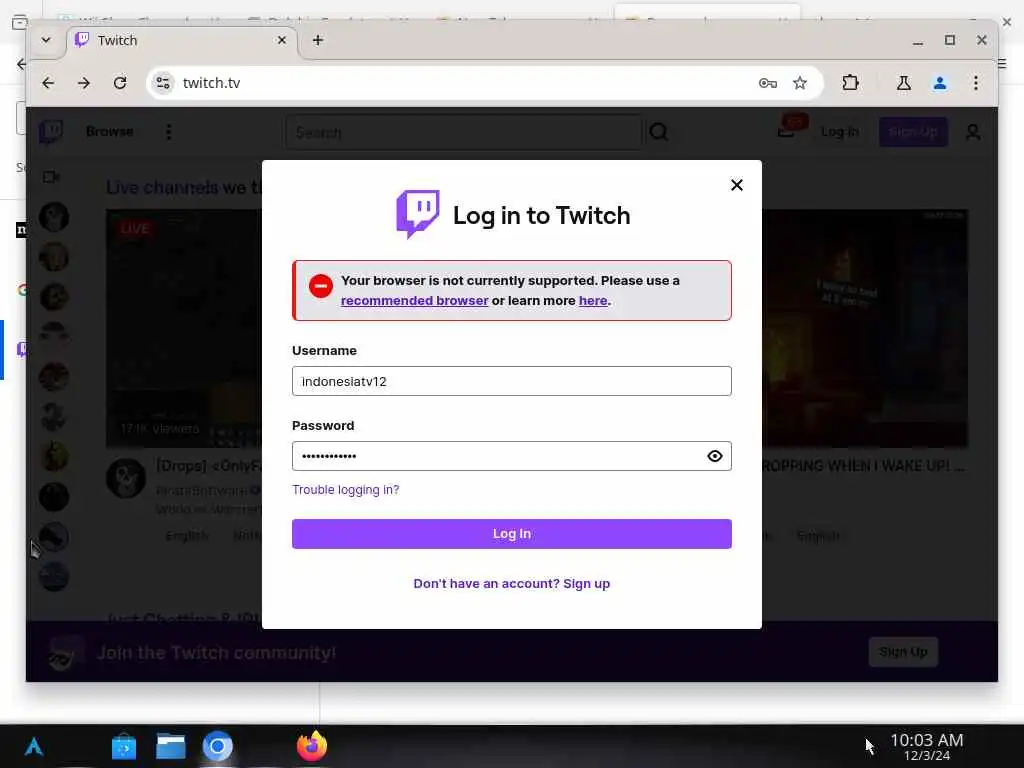Toggle password visibility eye icon
The width and height of the screenshot is (1024, 768).
(714, 456)
